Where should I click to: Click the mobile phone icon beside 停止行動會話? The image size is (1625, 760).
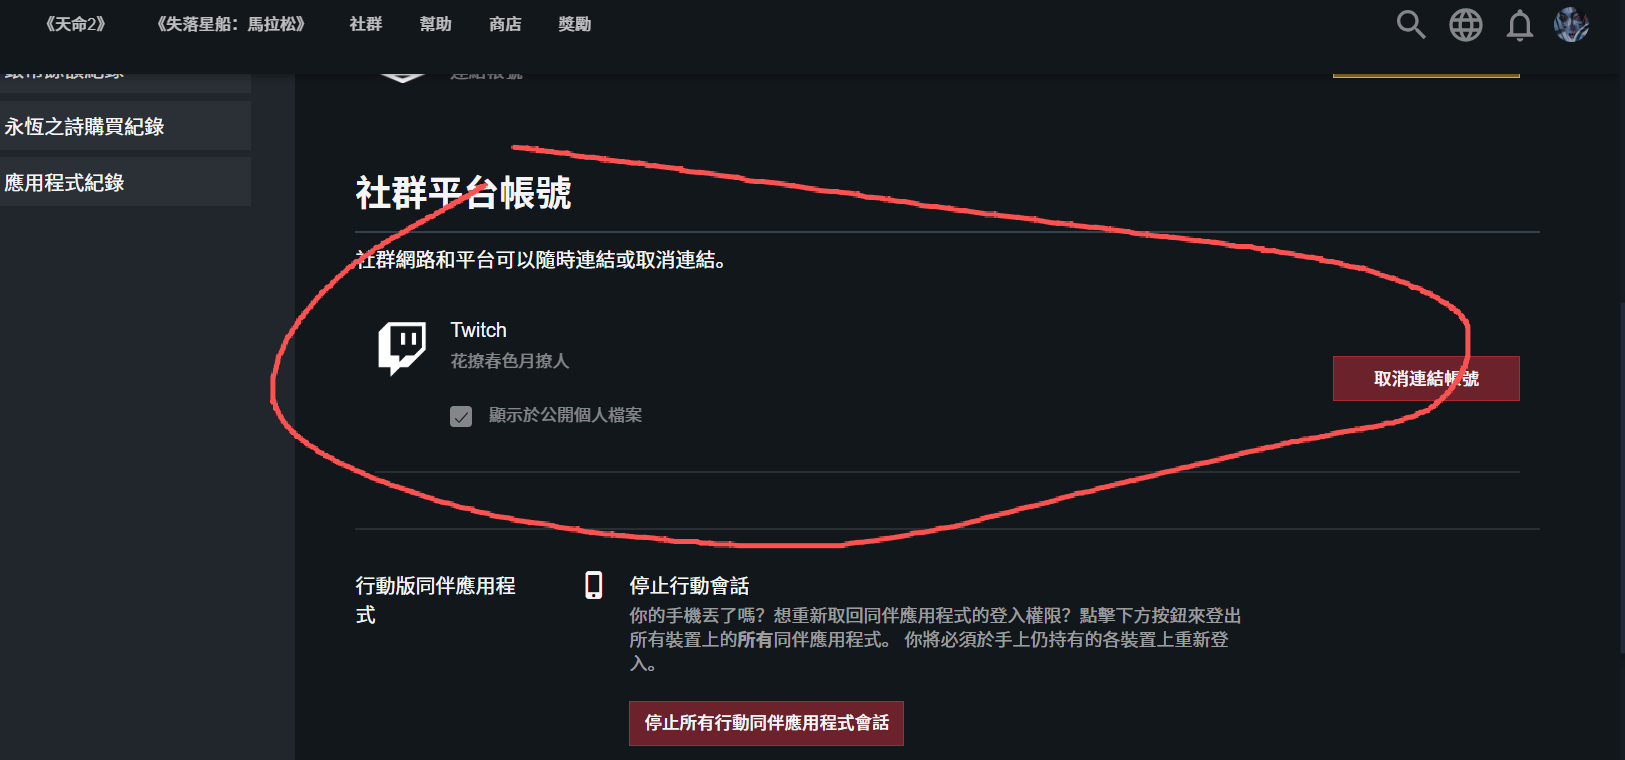594,585
